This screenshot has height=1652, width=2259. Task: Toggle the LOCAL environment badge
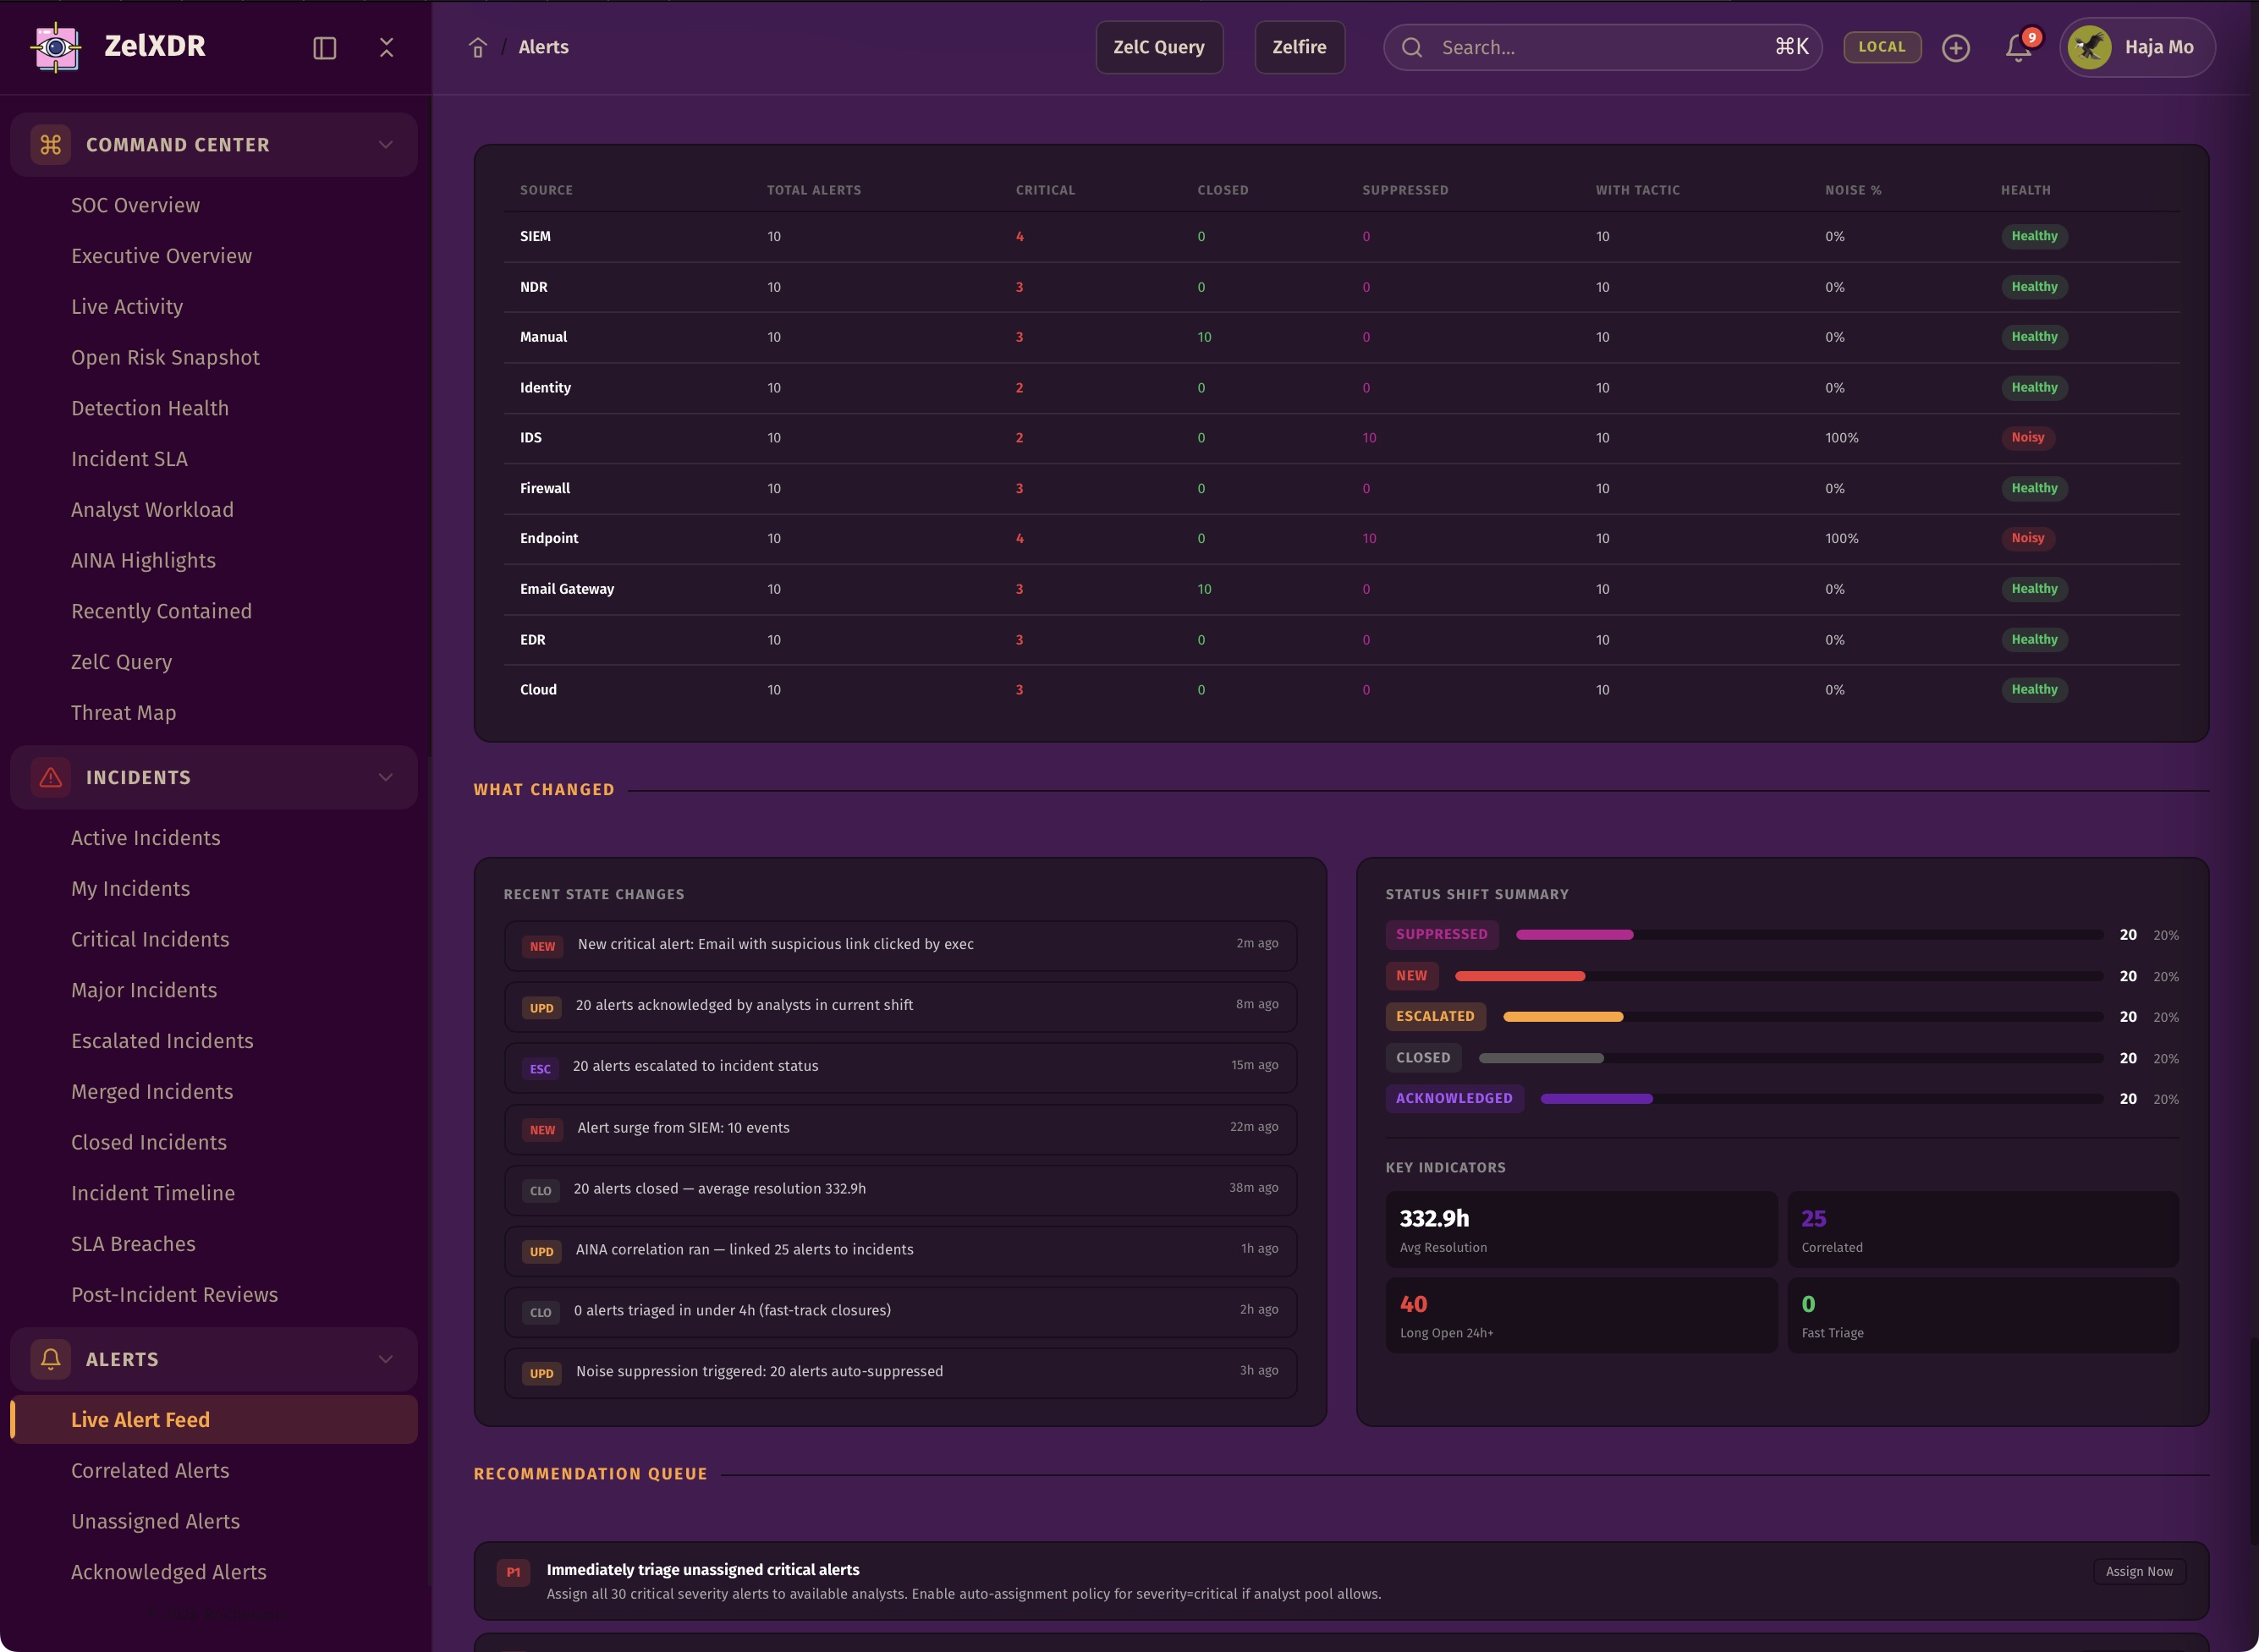1881,47
